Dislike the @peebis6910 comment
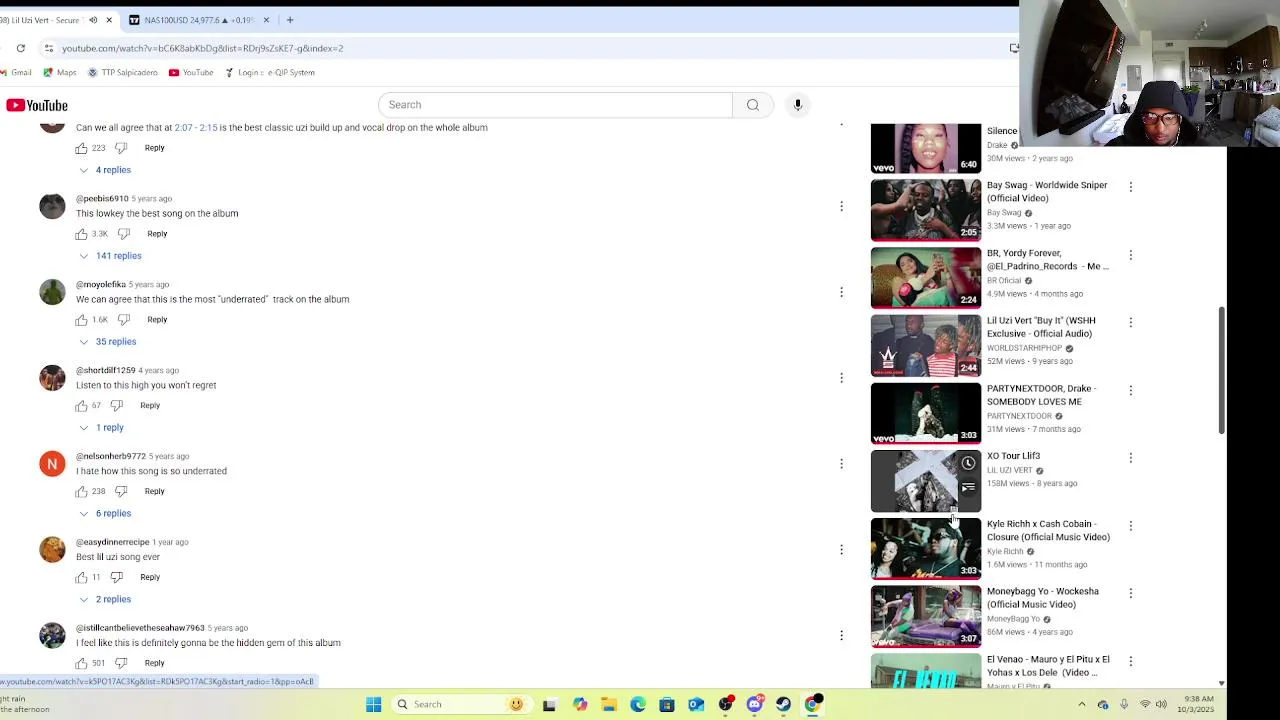 [x=124, y=234]
